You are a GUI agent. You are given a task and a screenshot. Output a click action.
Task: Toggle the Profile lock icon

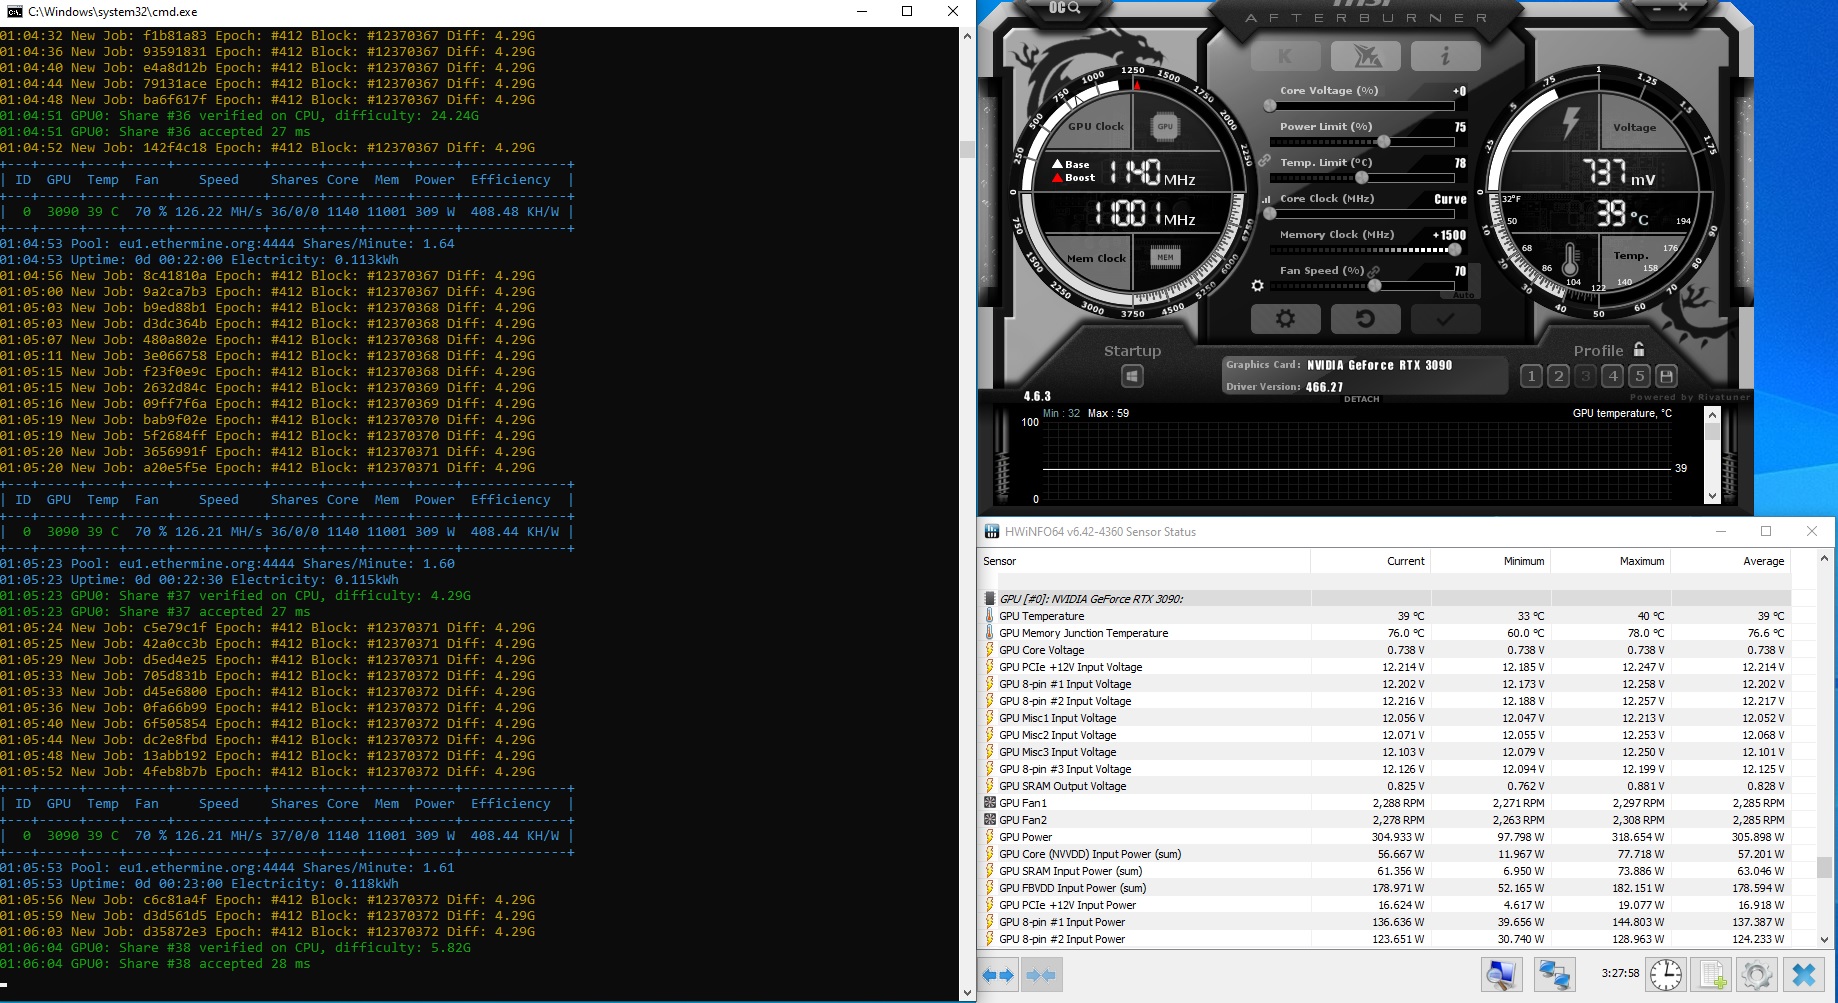[1639, 350]
